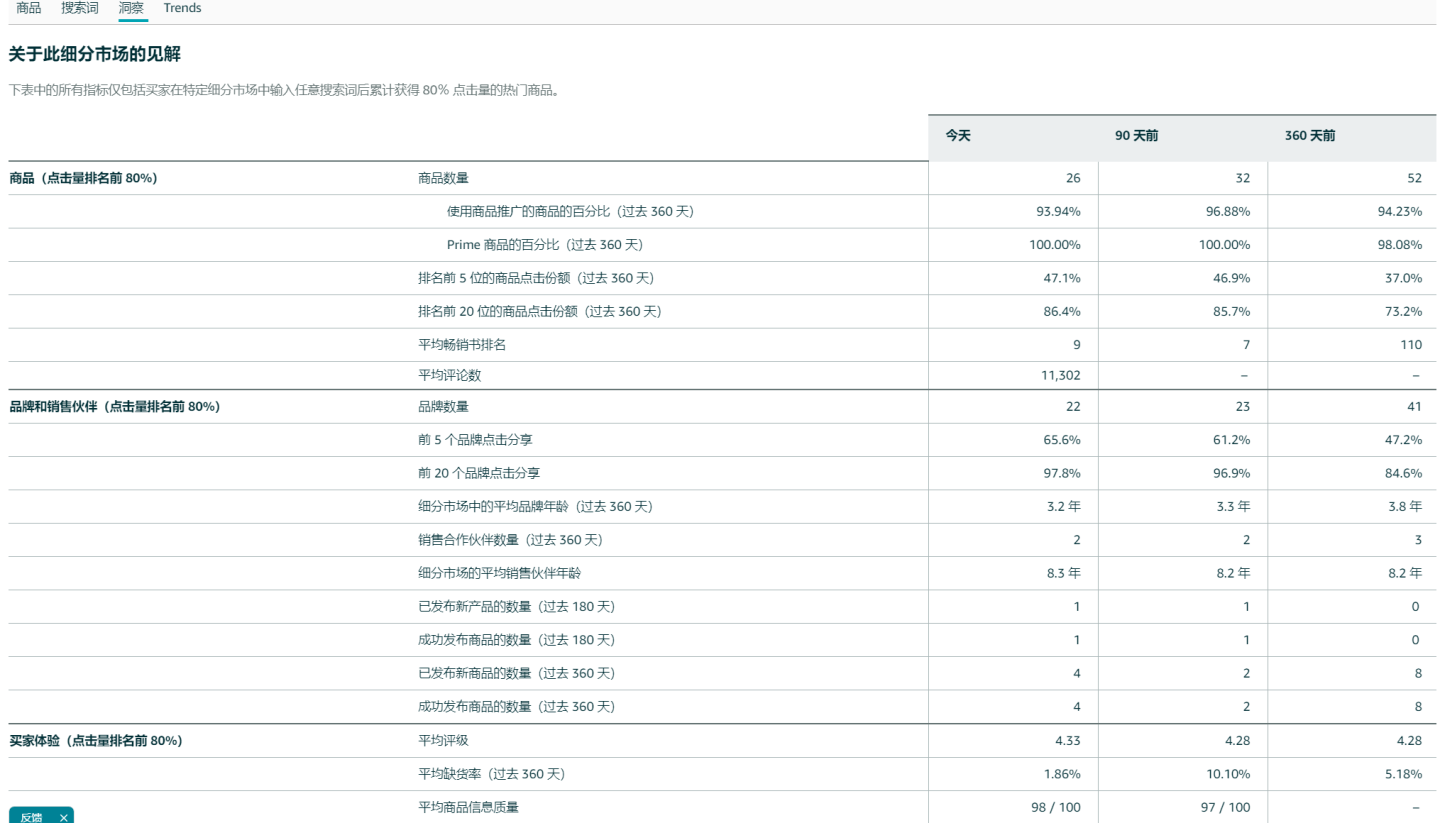Viewport: 1440px width, 823px height.
Task: Select the 商品数量 row label
Action: (441, 177)
